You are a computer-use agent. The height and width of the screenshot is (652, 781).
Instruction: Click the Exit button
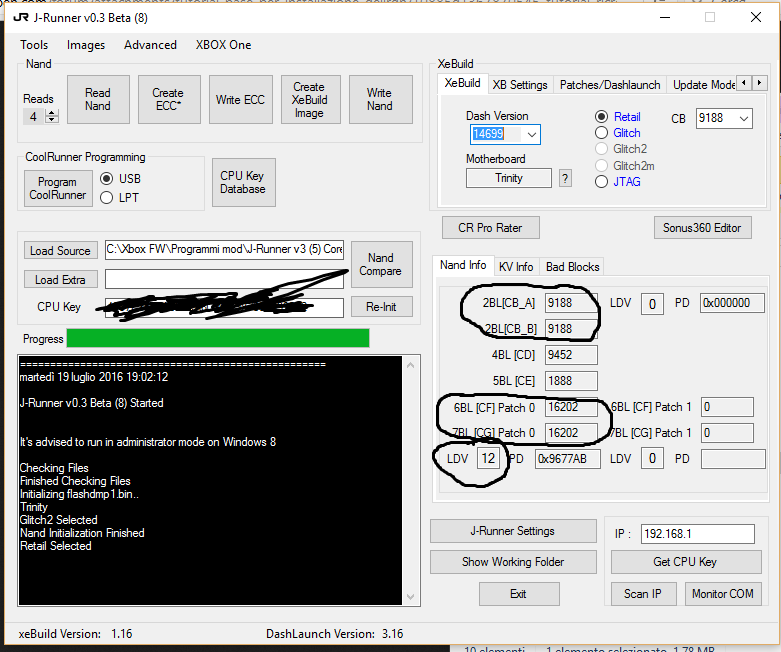coord(519,594)
